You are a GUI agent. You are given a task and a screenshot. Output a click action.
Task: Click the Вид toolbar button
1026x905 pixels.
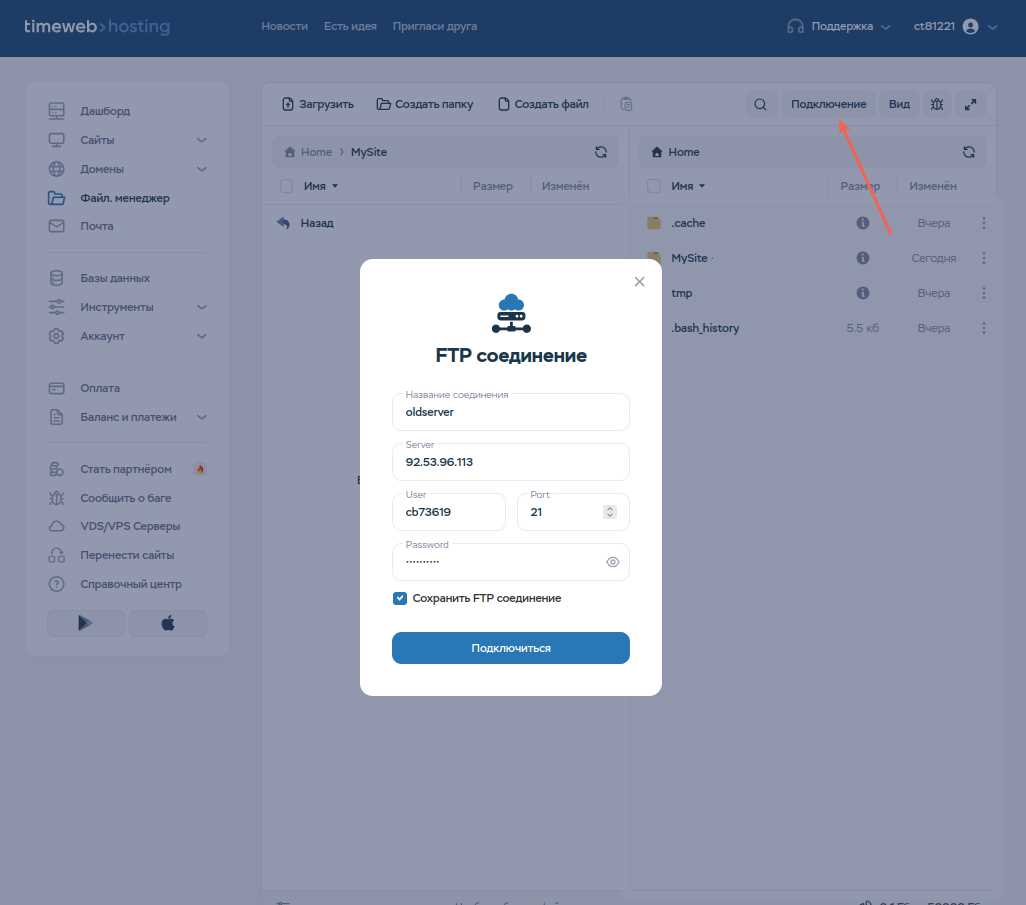(x=899, y=104)
